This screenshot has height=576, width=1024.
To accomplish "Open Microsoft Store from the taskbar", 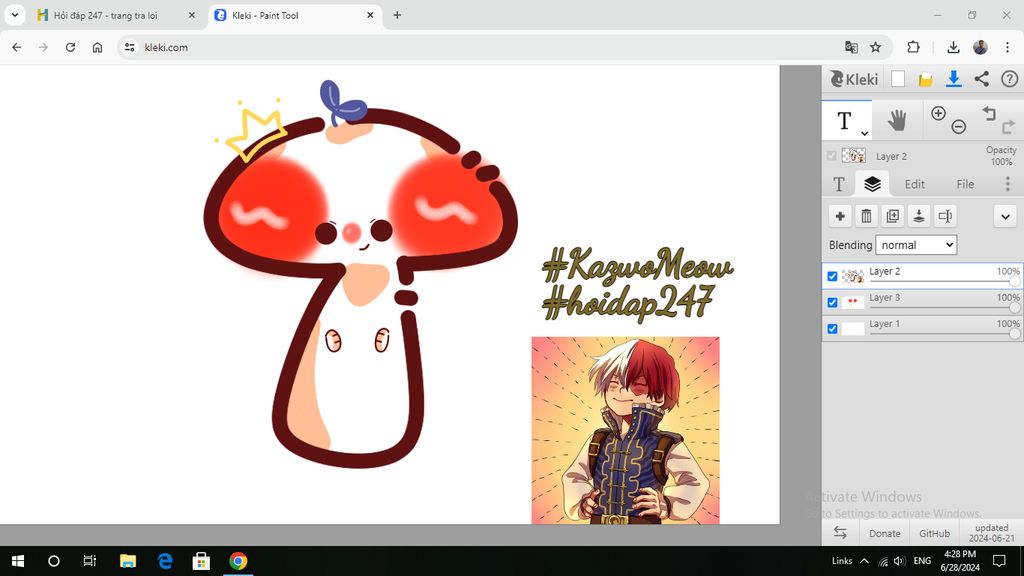I will tap(201, 561).
